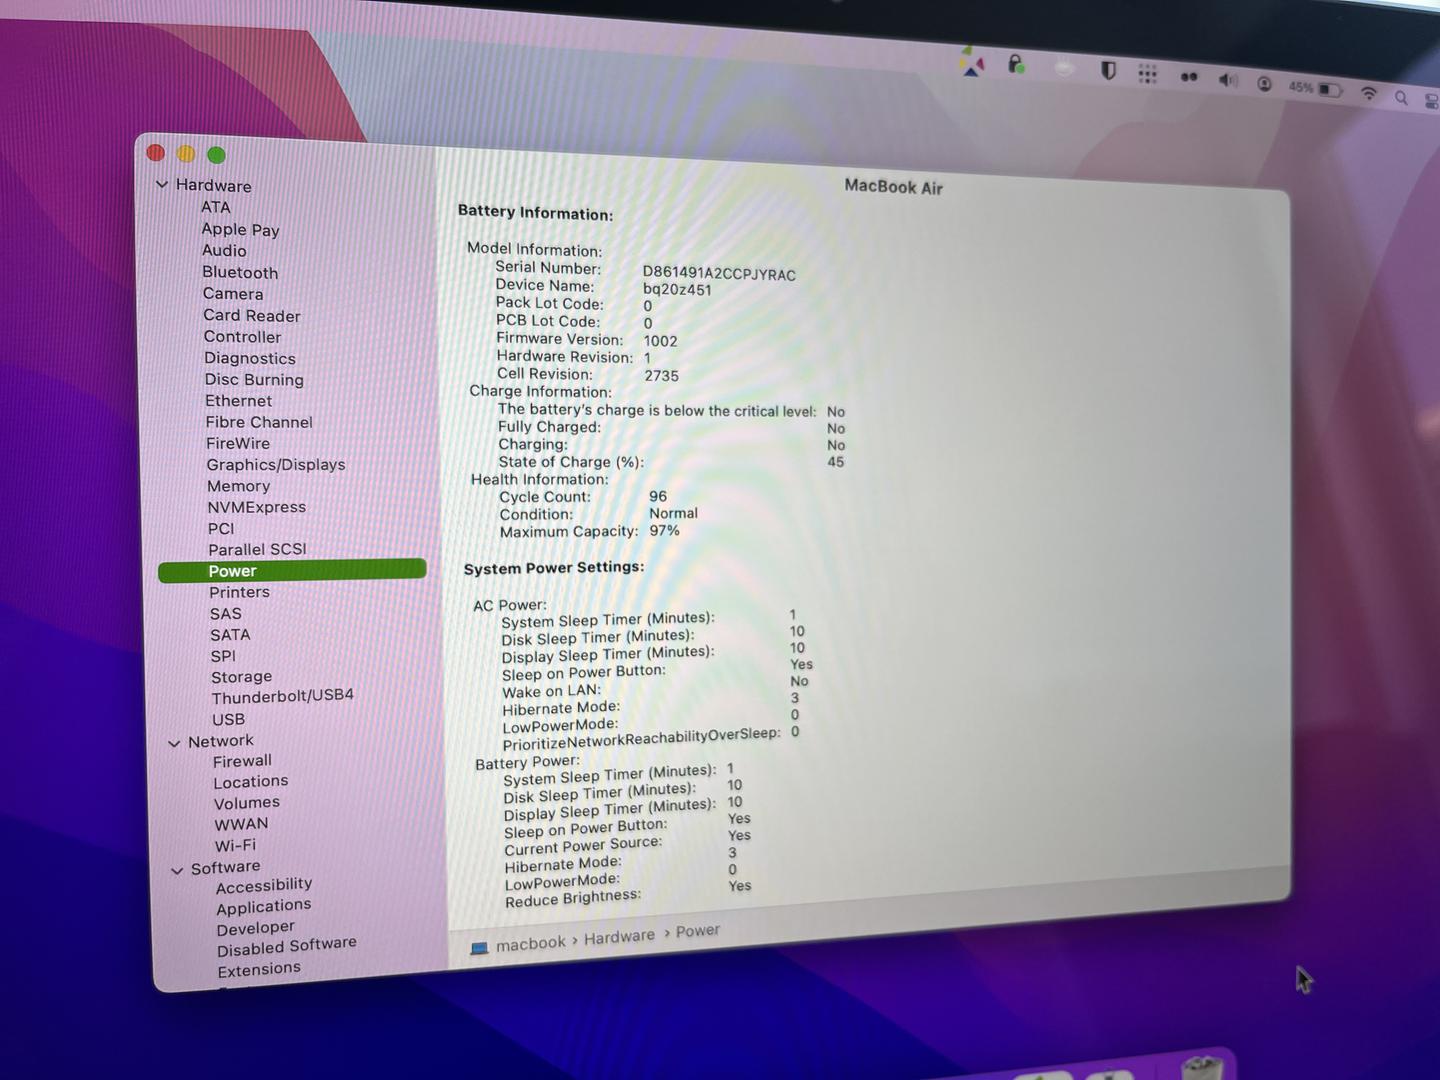Select Apple Pay in the sidebar
Screen dimensions: 1440x1080
click(x=240, y=229)
